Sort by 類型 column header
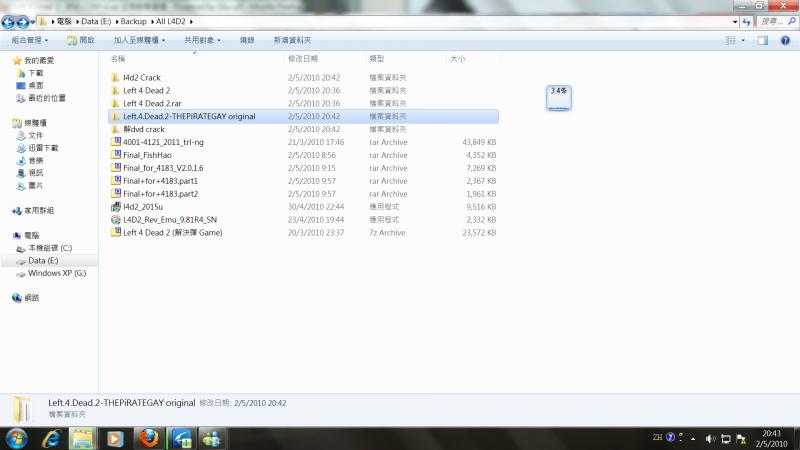This screenshot has width=800, height=450. point(377,59)
